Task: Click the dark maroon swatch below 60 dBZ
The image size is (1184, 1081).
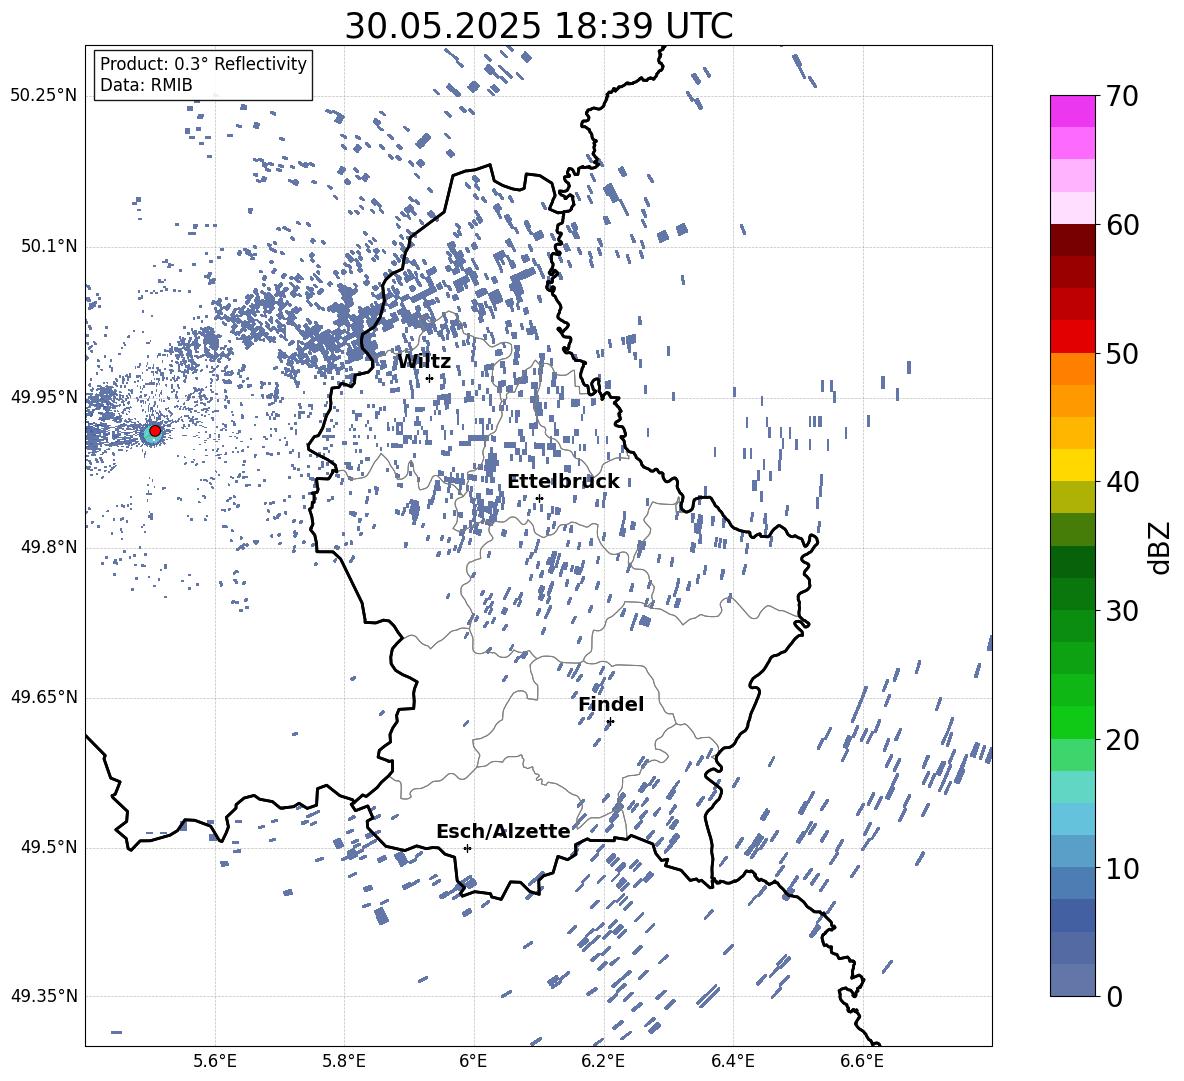Action: pyautogui.click(x=1073, y=241)
